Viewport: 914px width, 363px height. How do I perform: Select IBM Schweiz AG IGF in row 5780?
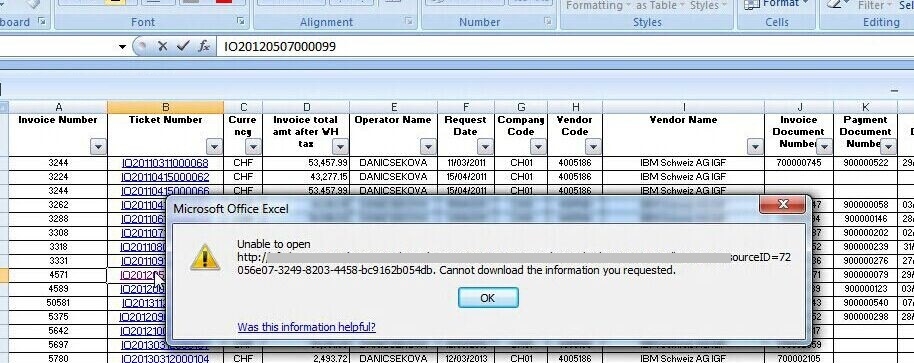point(683,358)
